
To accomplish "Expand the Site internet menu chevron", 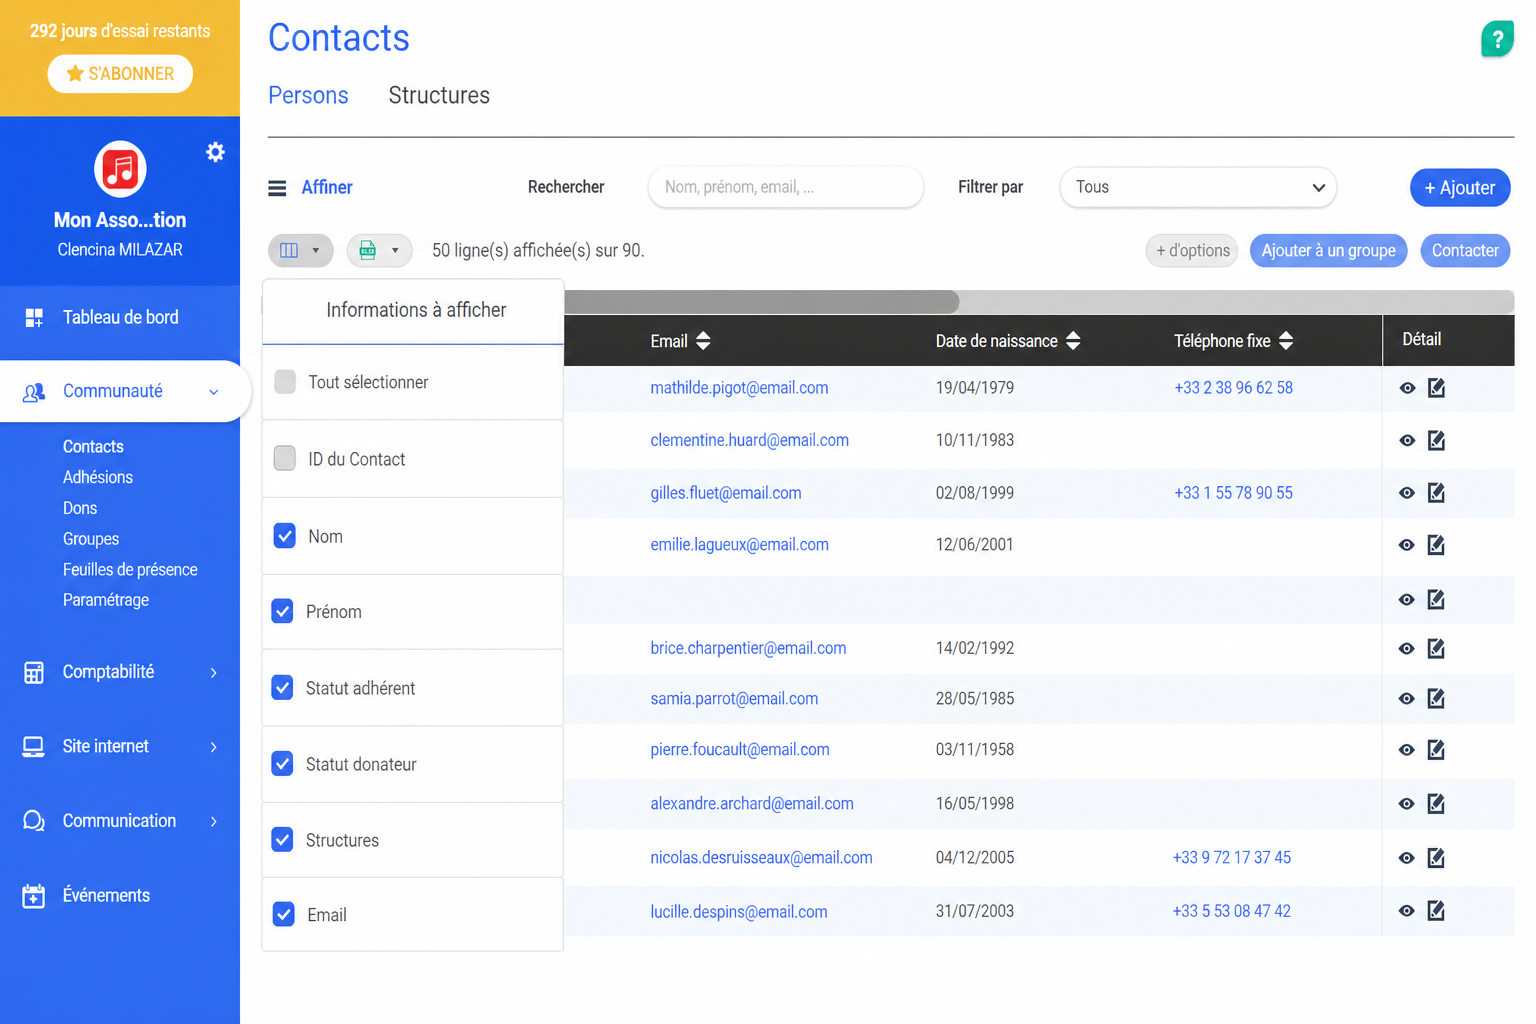I will click(x=213, y=747).
